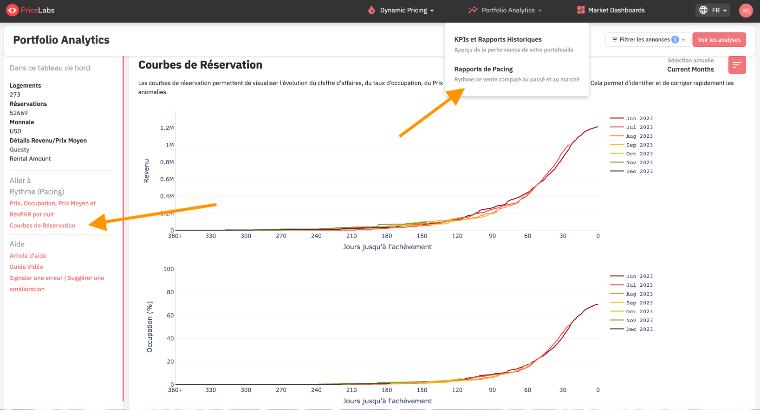Expand the Filtrer les annonces dropdown

click(x=648, y=40)
